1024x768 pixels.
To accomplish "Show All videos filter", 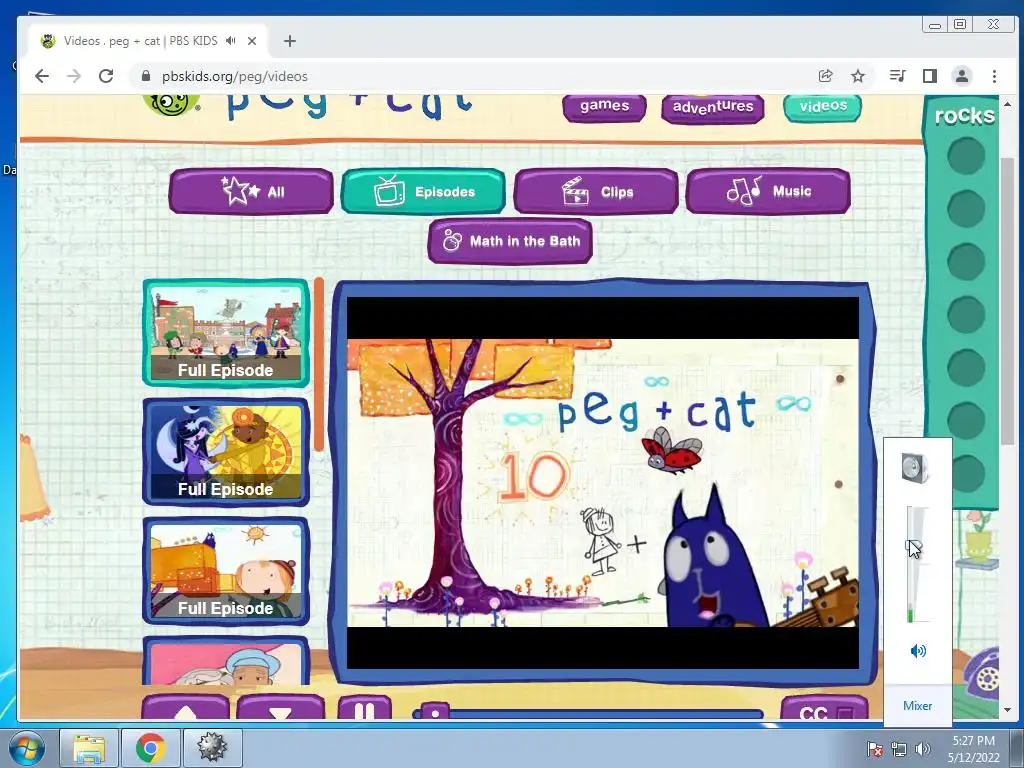I will coord(251,191).
